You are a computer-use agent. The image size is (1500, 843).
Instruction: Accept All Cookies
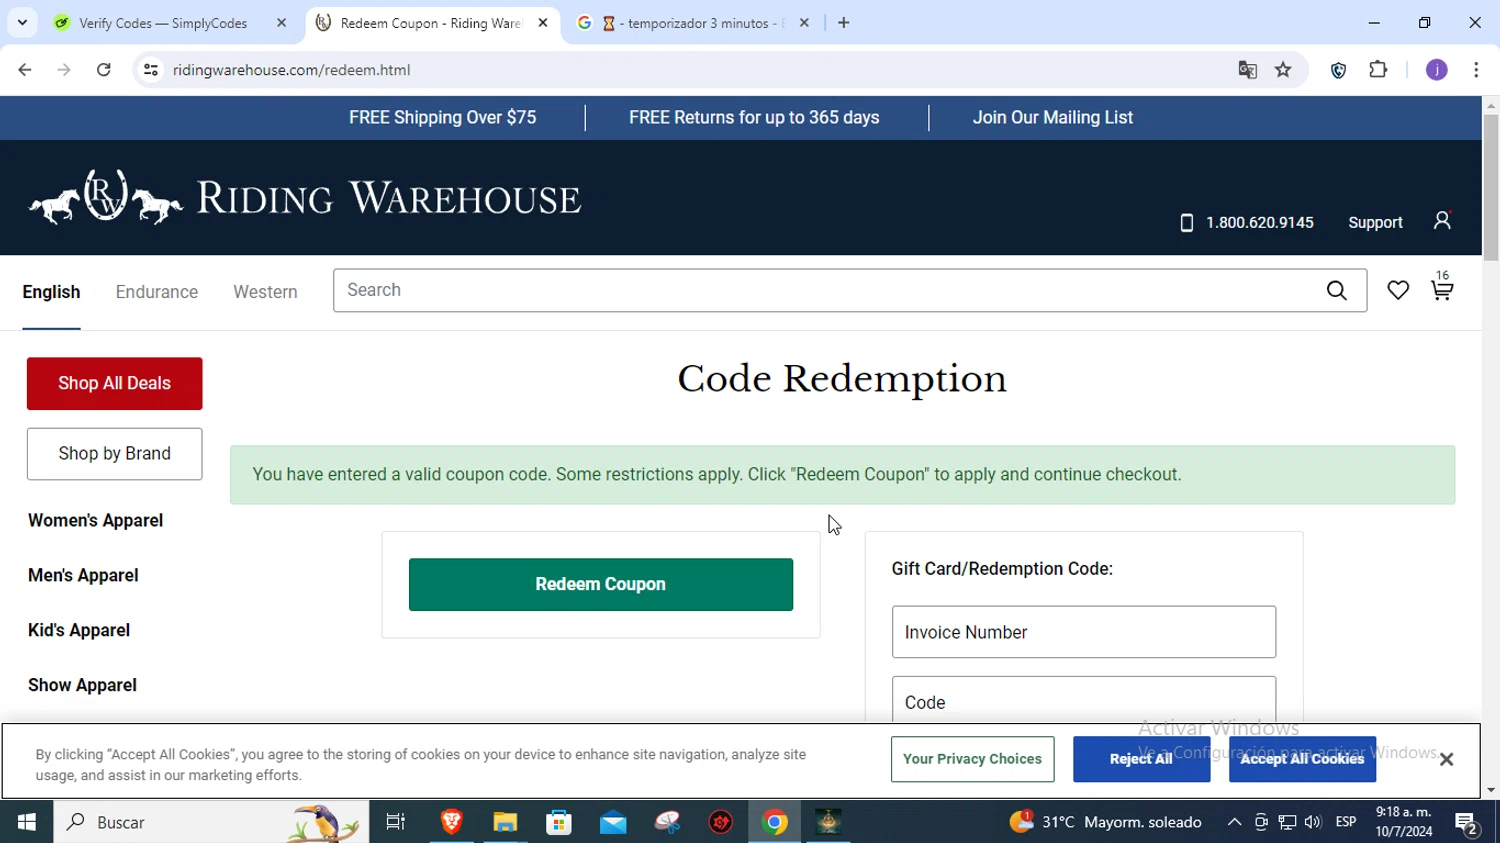(1302, 759)
